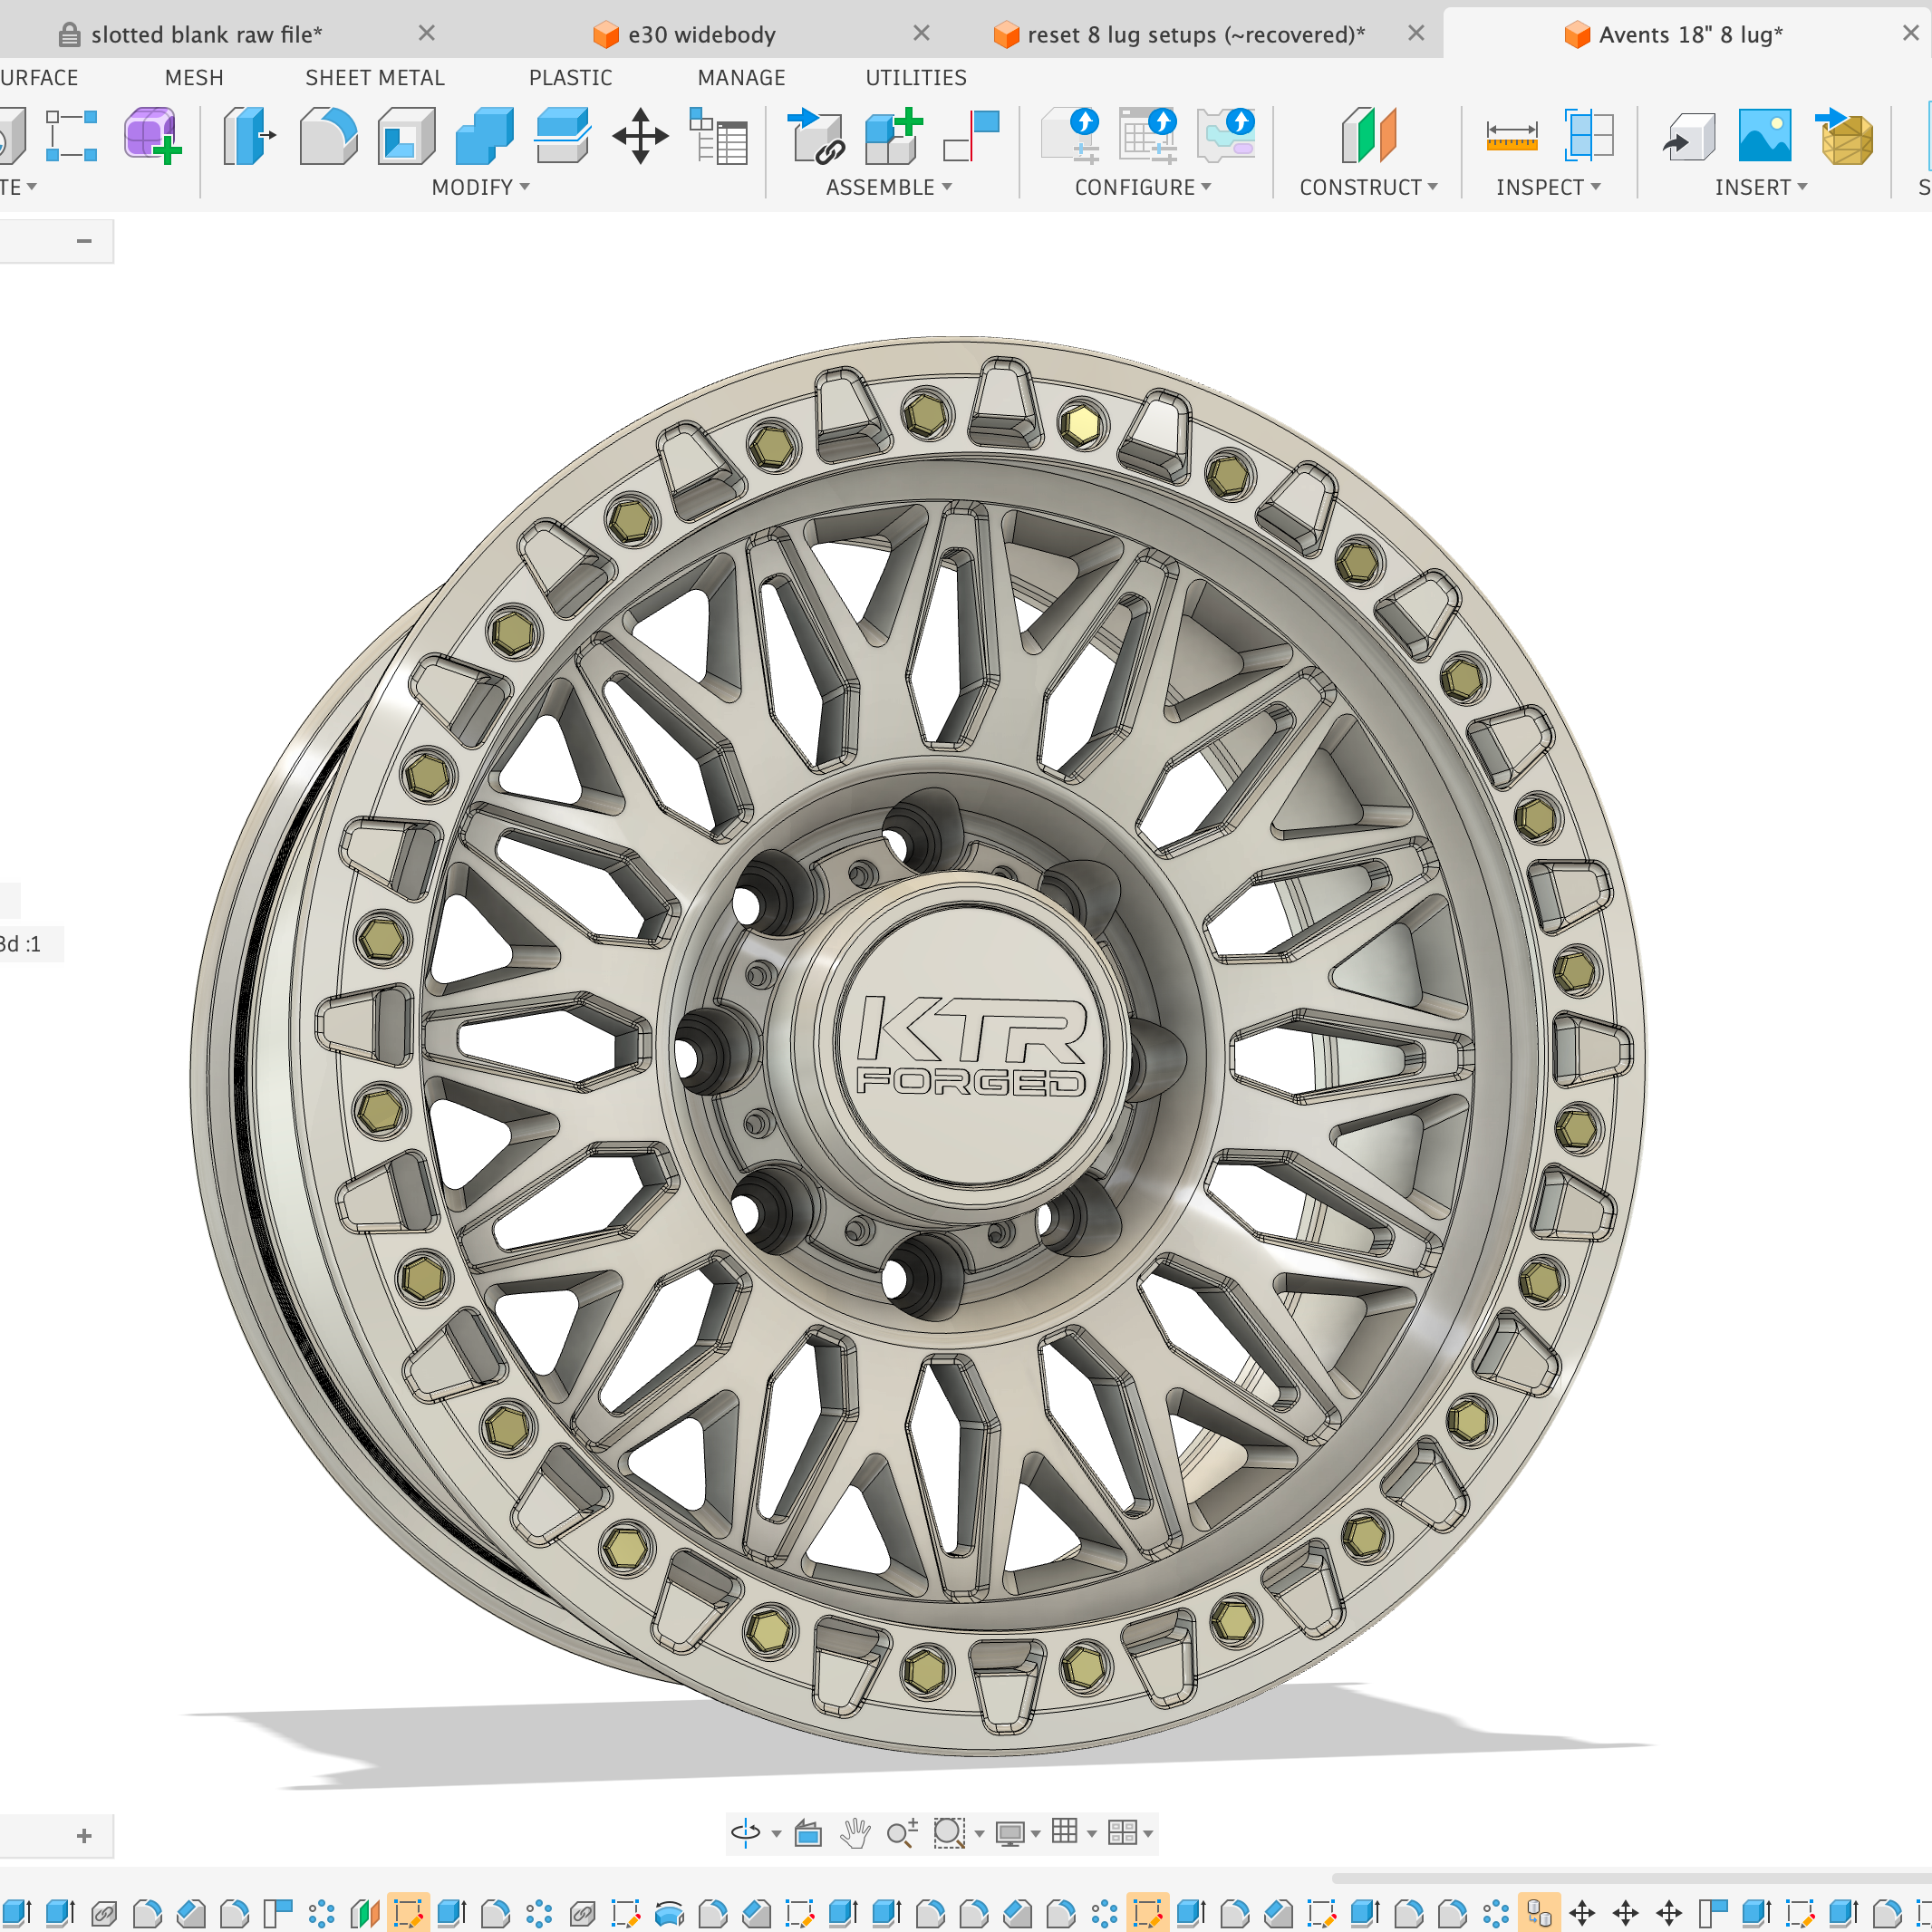Open the CONFIGURE dropdown menu
Image resolution: width=1932 pixels, height=1932 pixels.
(x=1143, y=187)
